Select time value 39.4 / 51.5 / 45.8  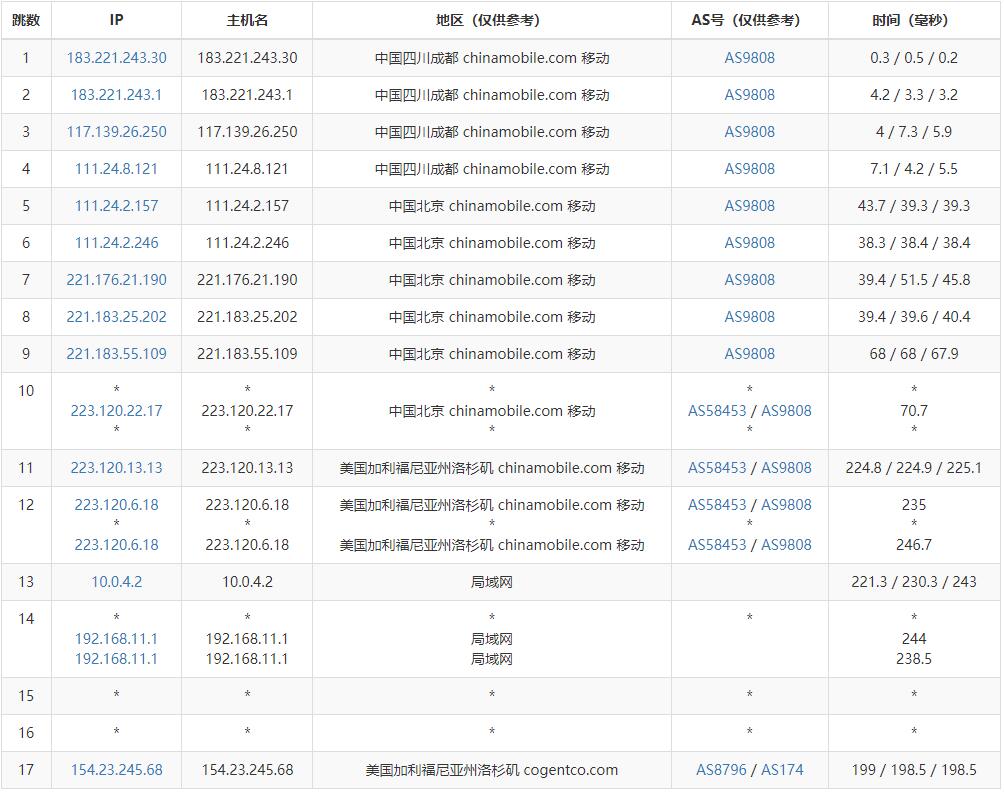coord(914,280)
